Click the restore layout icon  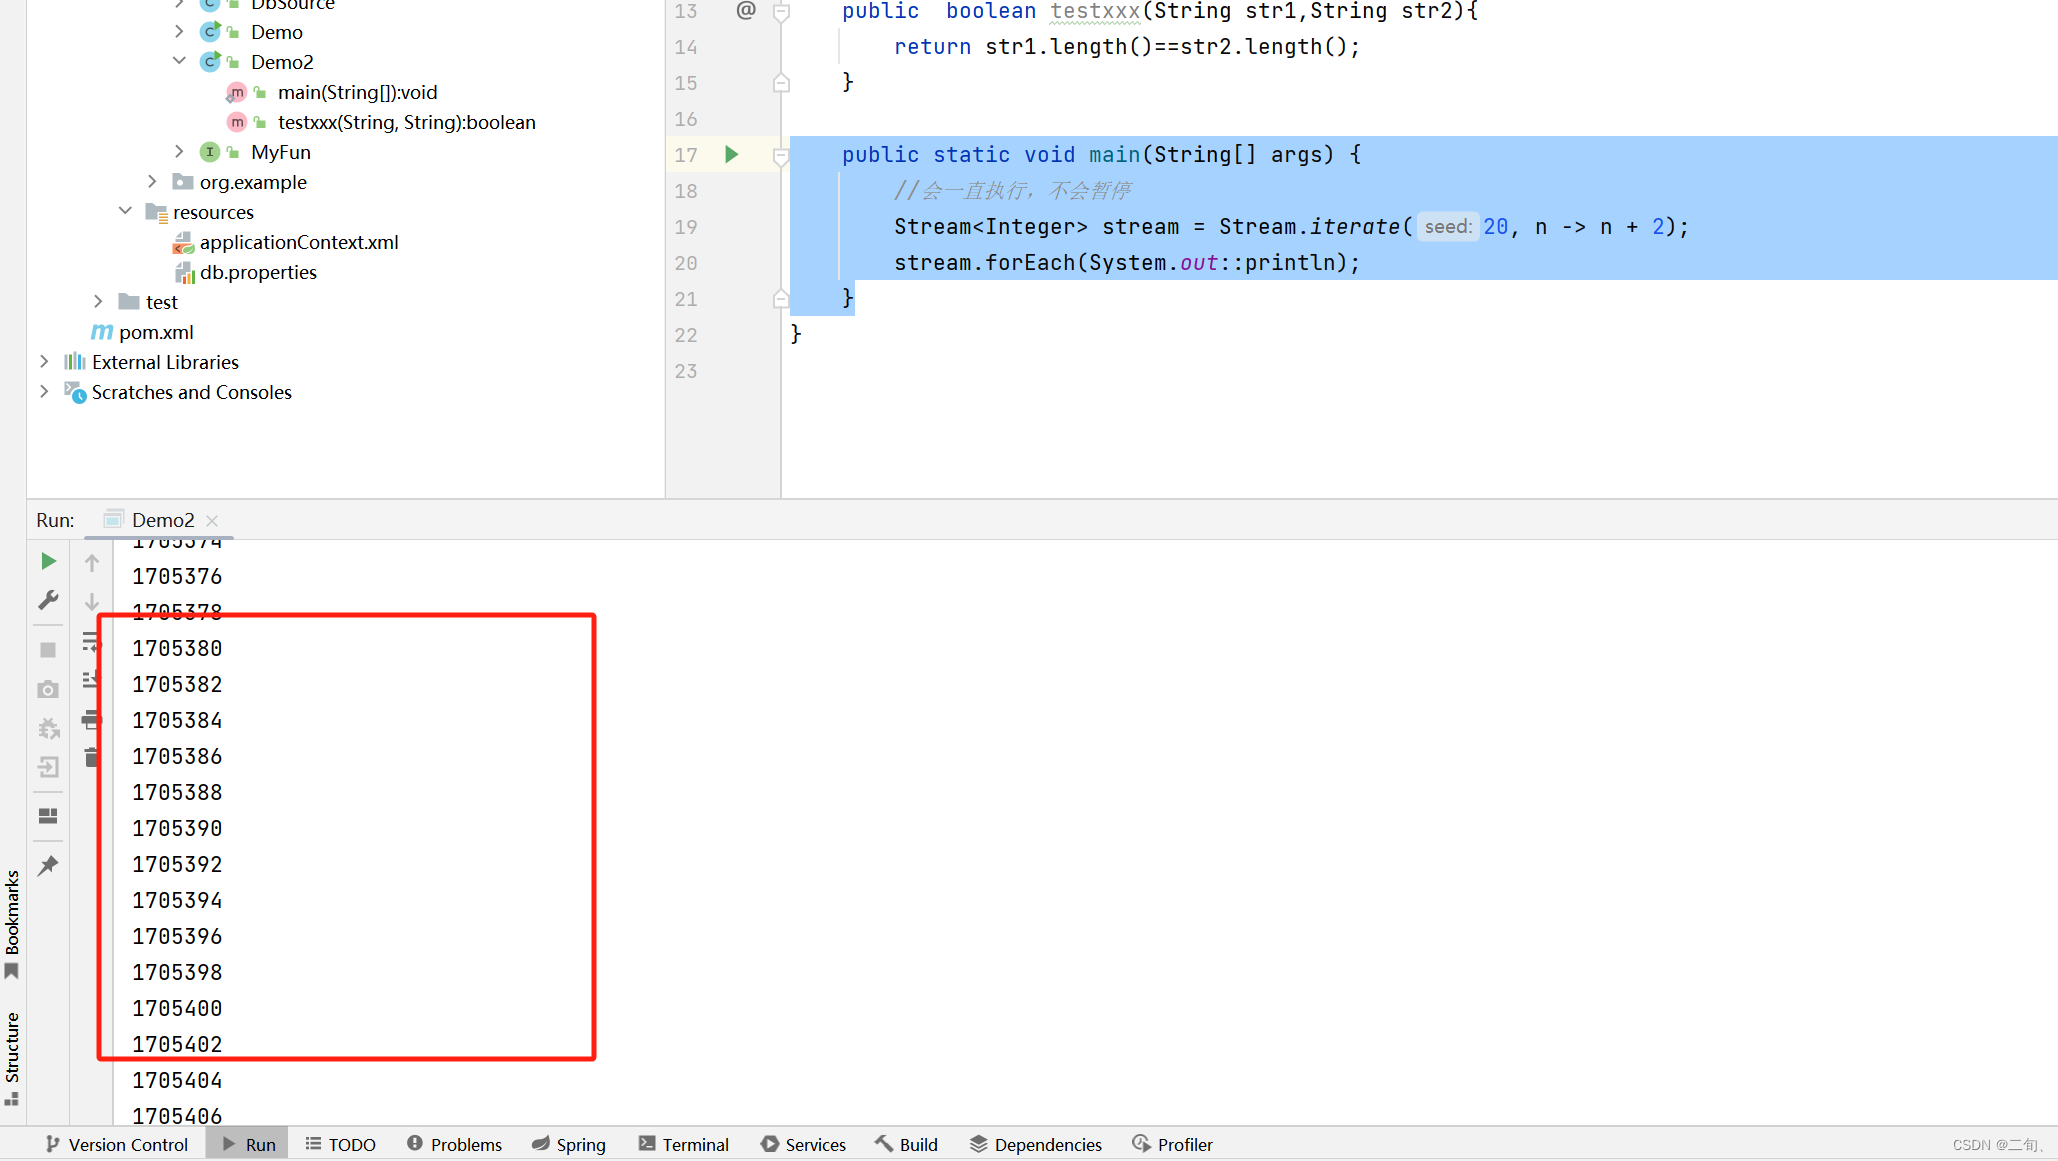48,816
